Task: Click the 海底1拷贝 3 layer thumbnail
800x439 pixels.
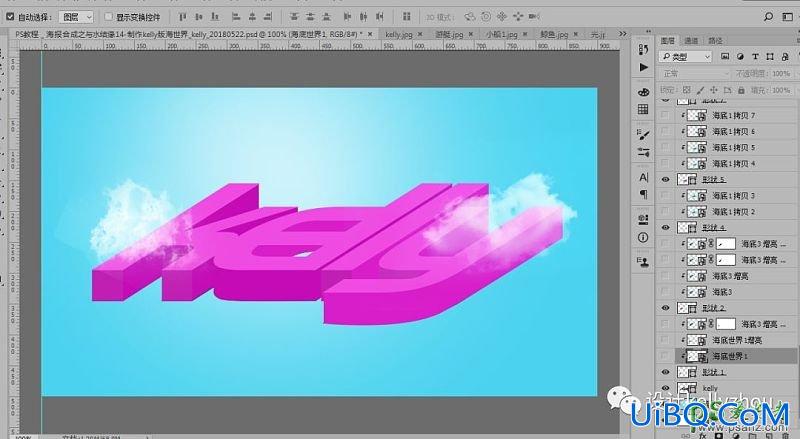Action: click(696, 196)
